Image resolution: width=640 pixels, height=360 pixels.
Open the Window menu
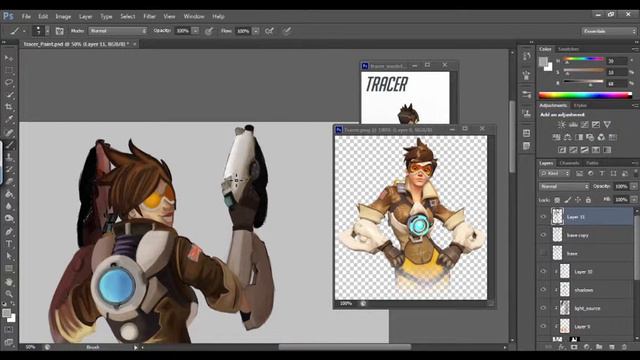[194, 16]
